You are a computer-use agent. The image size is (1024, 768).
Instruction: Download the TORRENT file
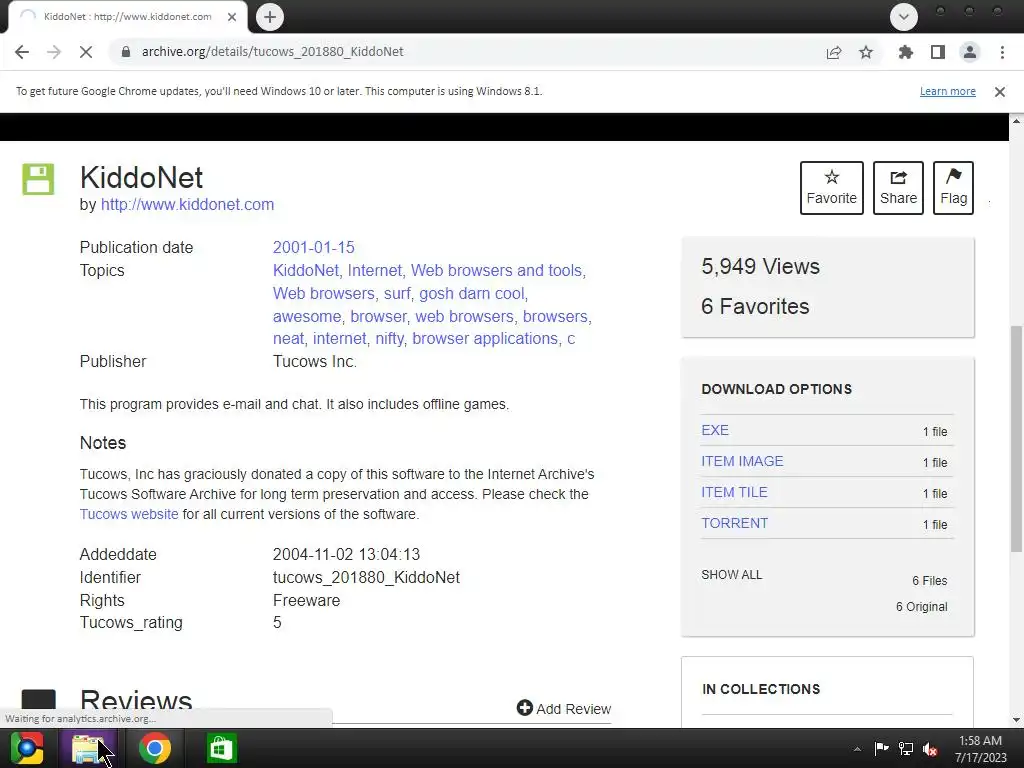pyautogui.click(x=735, y=523)
